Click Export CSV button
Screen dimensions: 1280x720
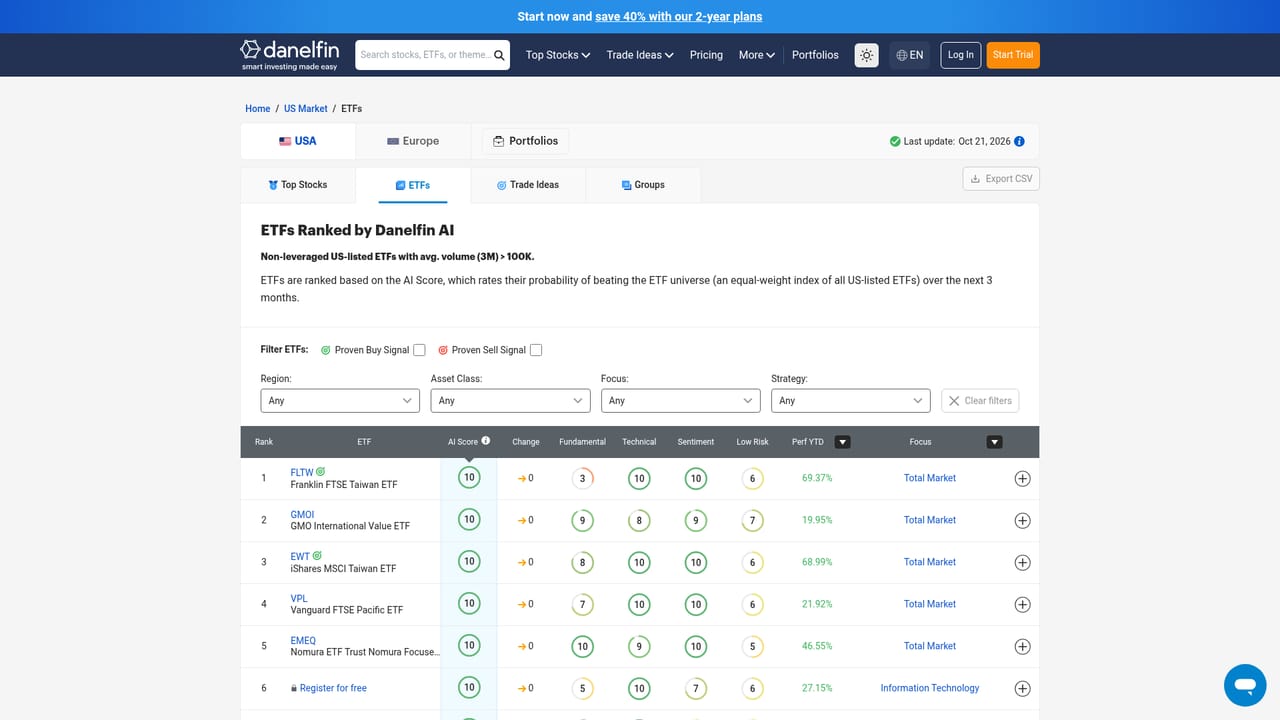click(1001, 179)
